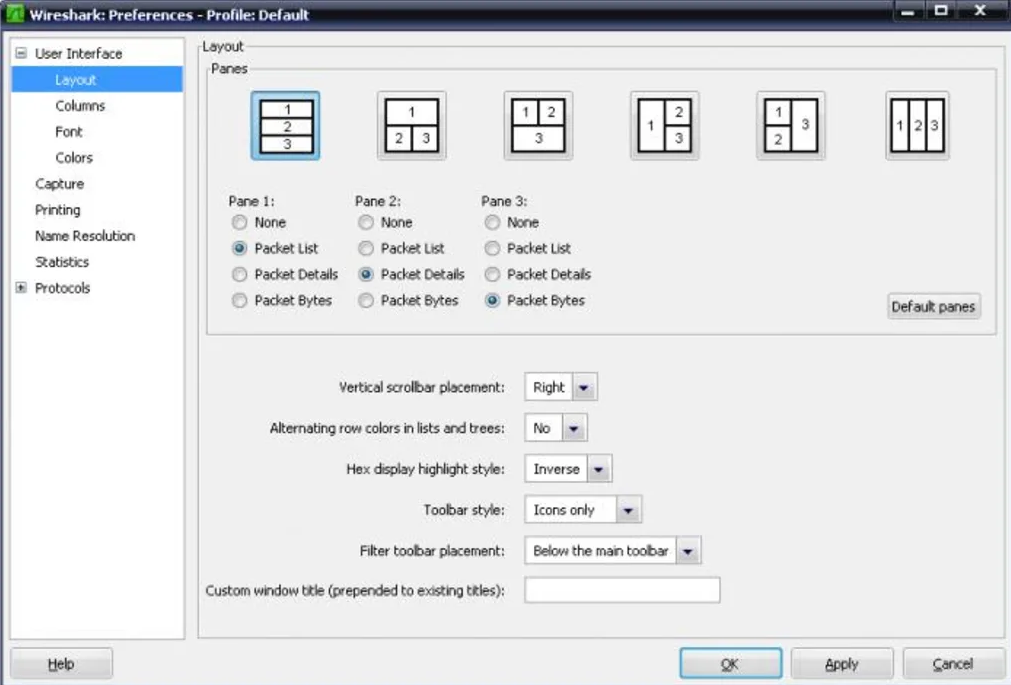Screen dimensions: 1011x685
Task: Select the three stacked rows pane layout
Action: click(286, 126)
